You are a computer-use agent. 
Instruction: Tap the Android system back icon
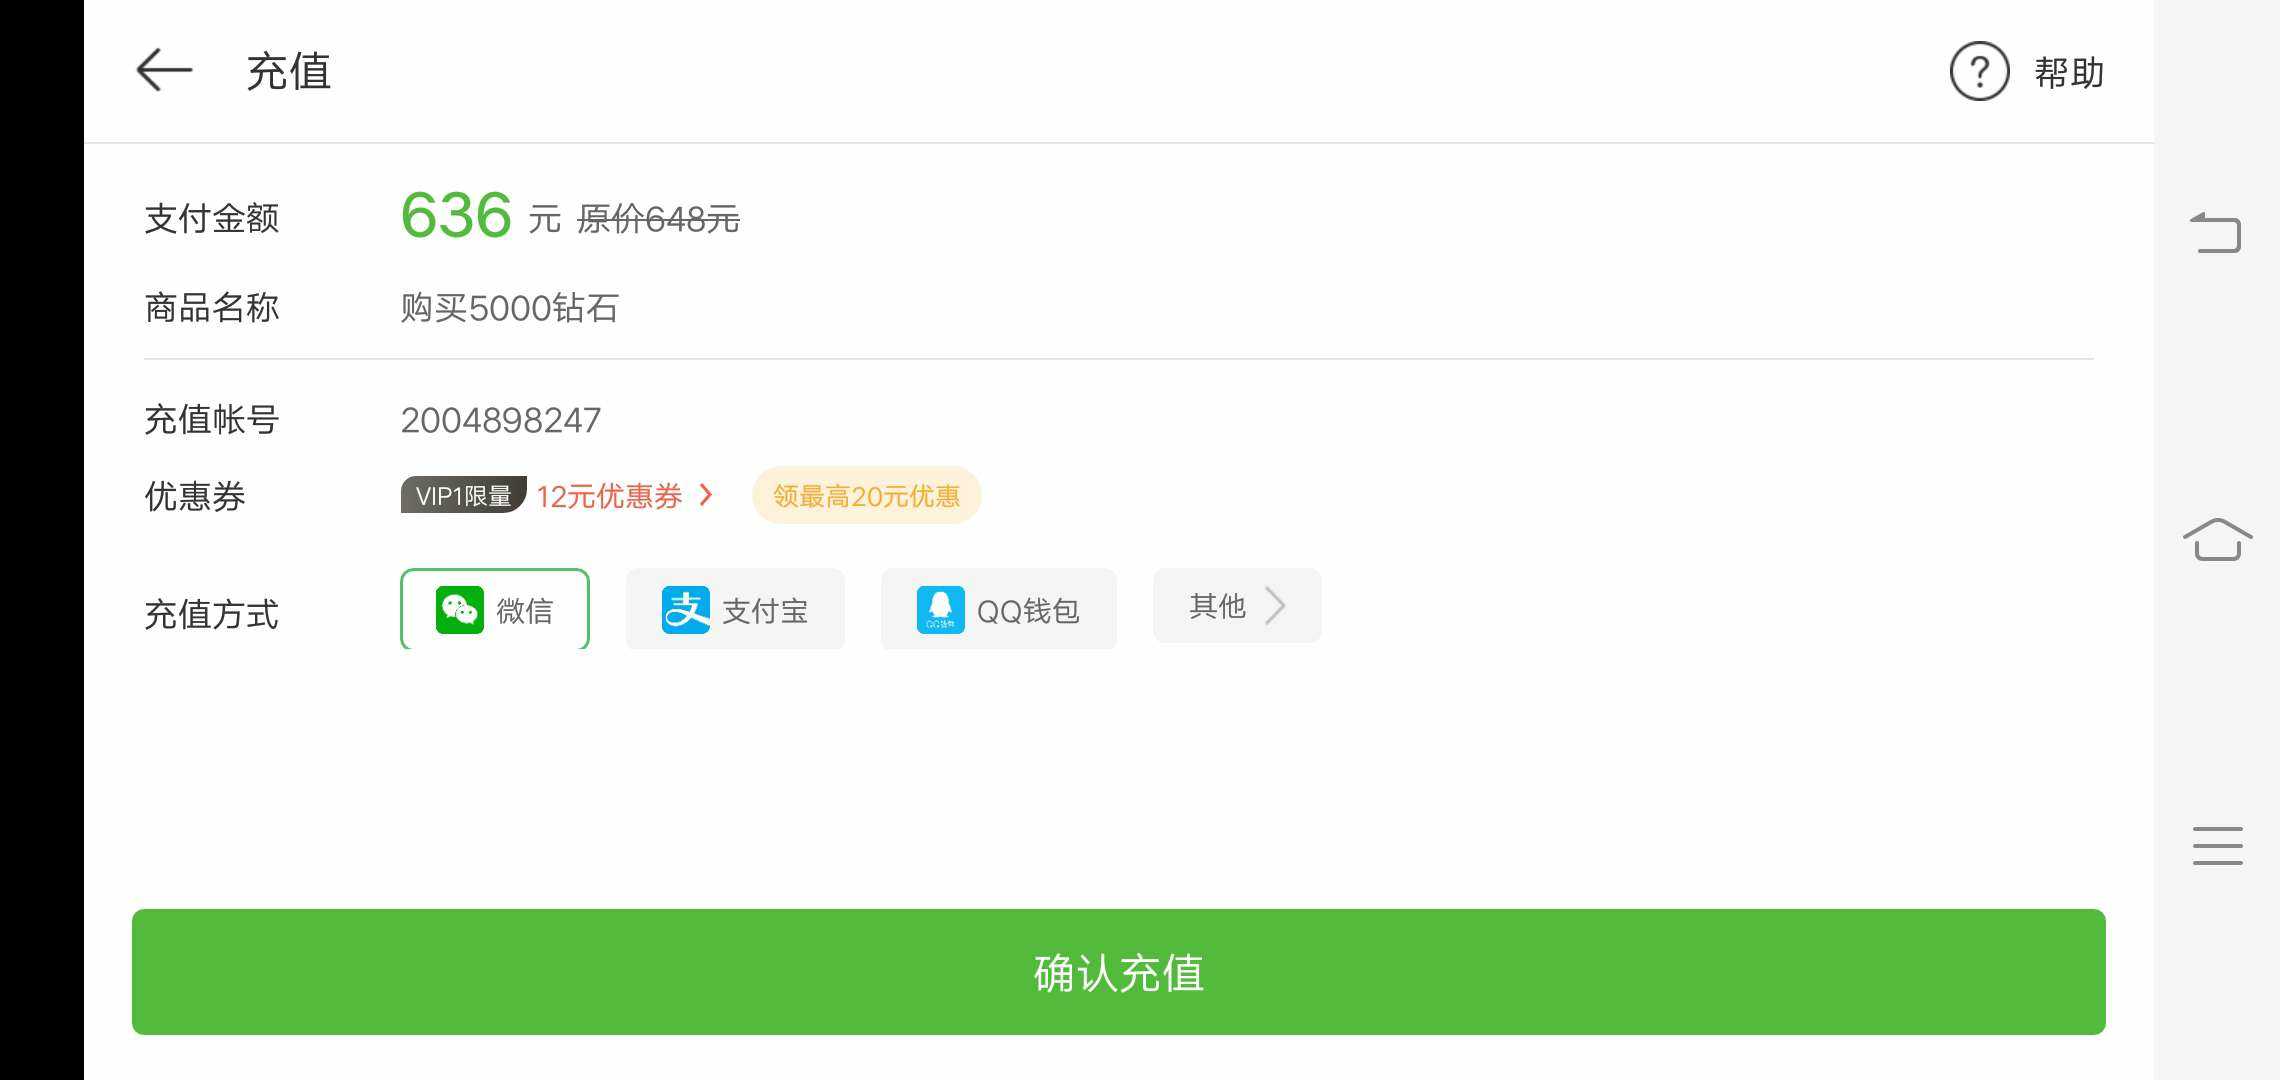click(x=2216, y=233)
